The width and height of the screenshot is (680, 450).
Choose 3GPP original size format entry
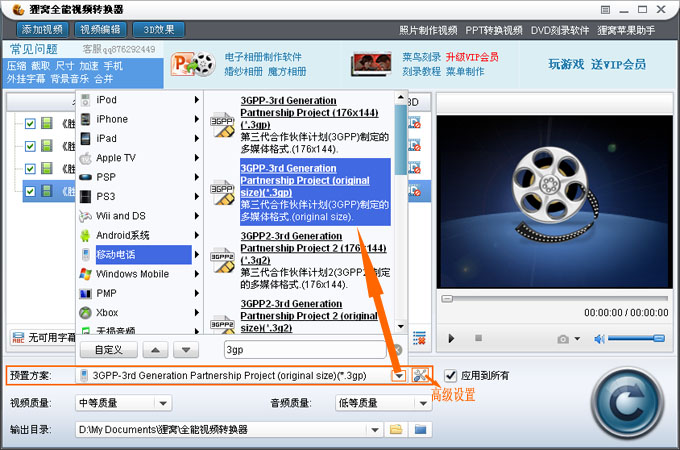pos(315,192)
